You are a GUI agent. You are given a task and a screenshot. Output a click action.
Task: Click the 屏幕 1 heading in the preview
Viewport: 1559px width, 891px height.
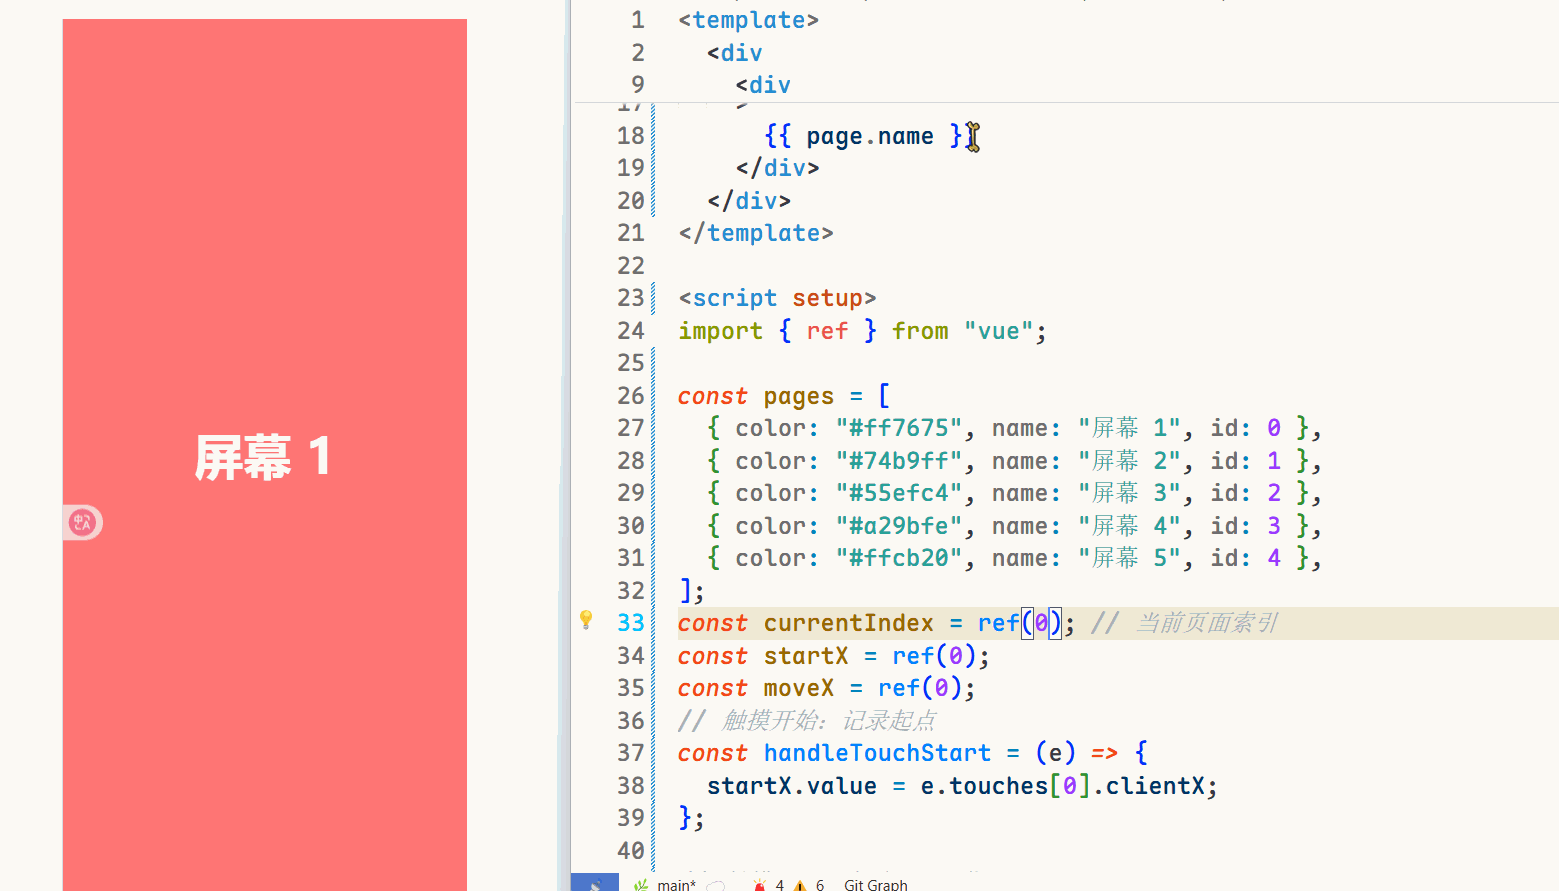coord(263,457)
